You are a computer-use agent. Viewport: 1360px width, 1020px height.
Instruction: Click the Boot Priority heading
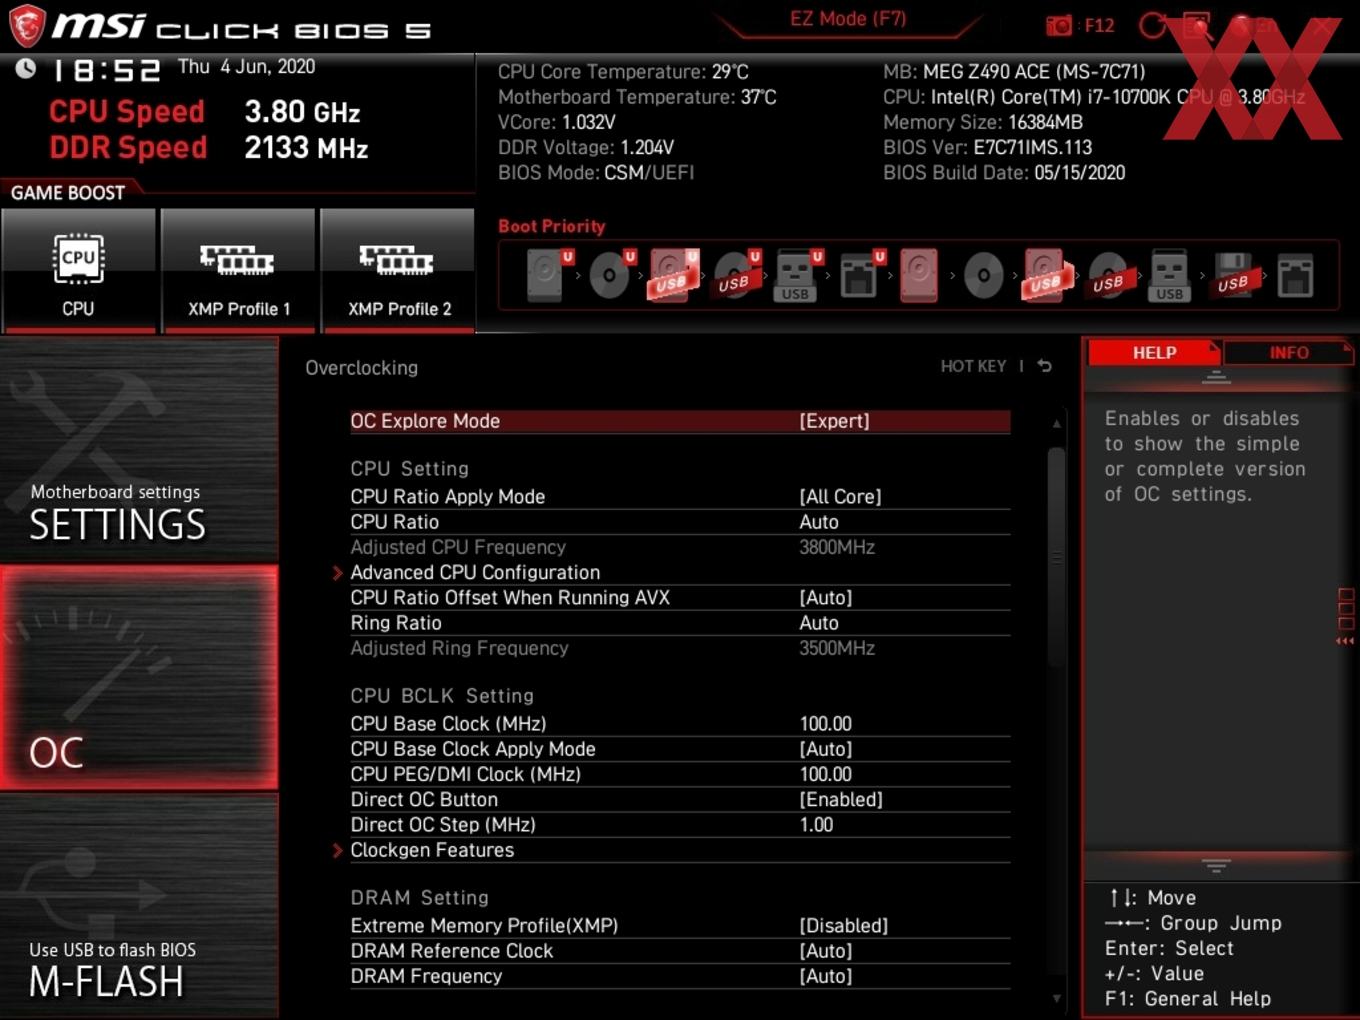[x=552, y=226]
